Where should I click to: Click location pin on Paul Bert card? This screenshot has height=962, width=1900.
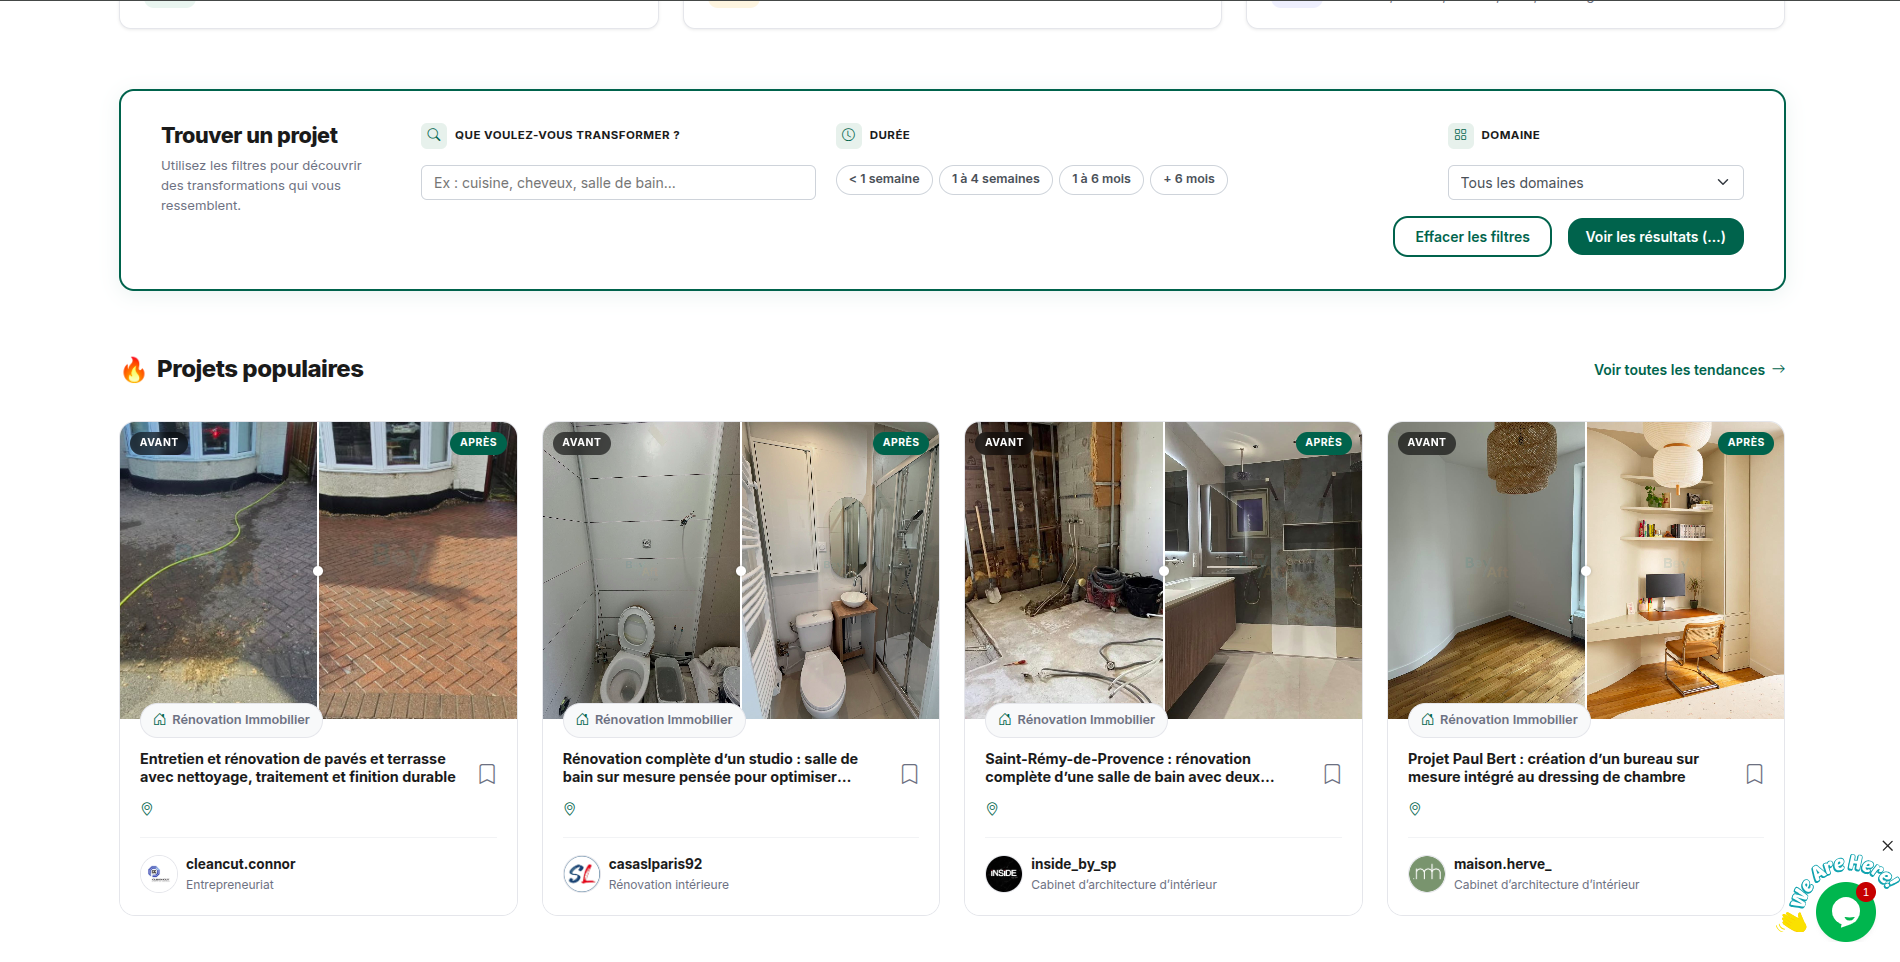coord(1415,808)
